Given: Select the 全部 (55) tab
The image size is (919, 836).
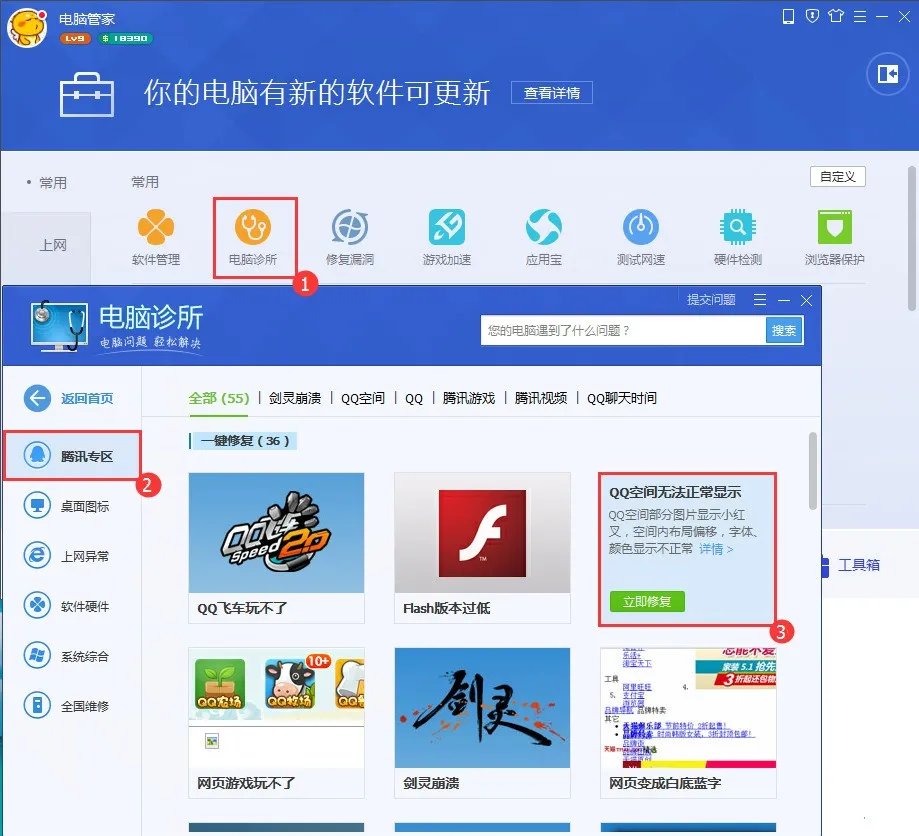Looking at the screenshot, I should tap(218, 396).
